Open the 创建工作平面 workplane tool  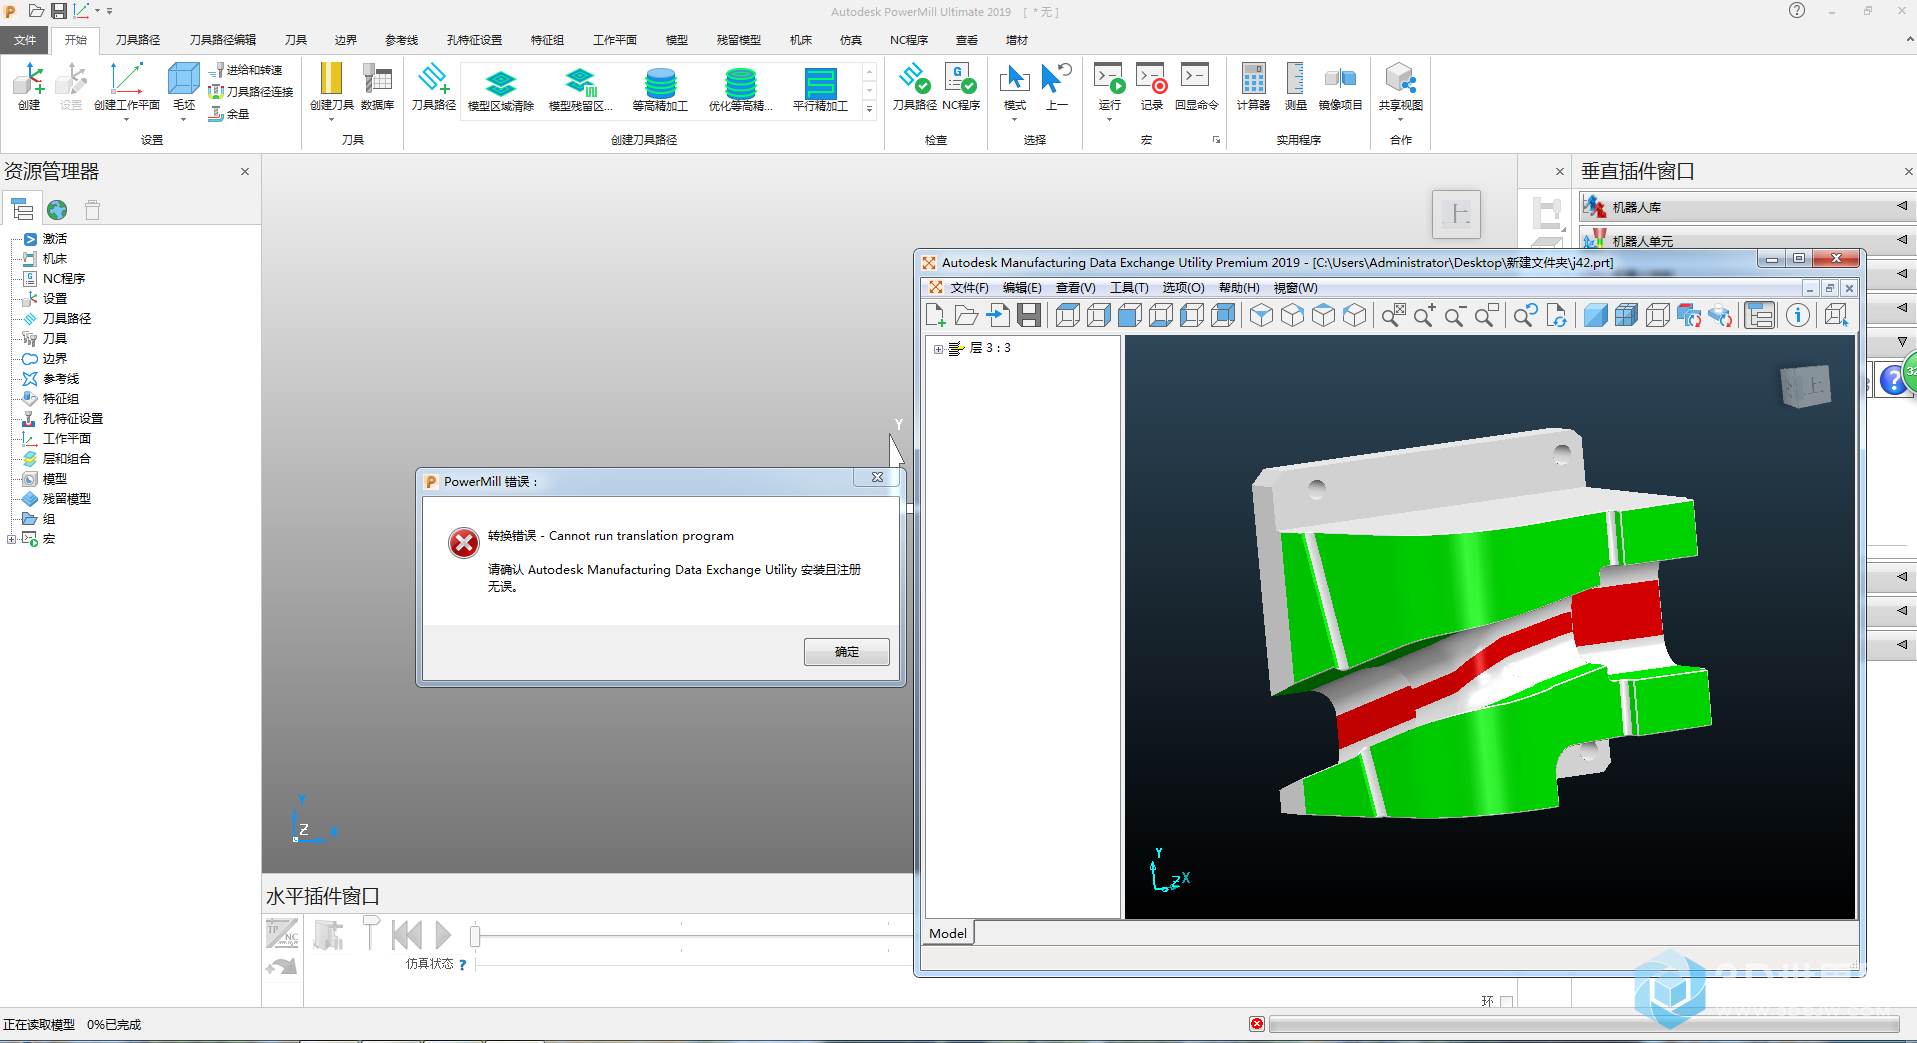coord(126,86)
